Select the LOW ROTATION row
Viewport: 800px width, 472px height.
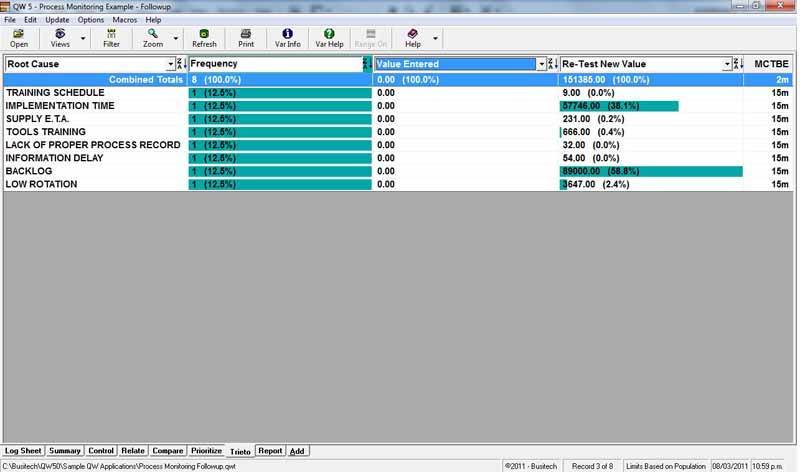click(398, 184)
